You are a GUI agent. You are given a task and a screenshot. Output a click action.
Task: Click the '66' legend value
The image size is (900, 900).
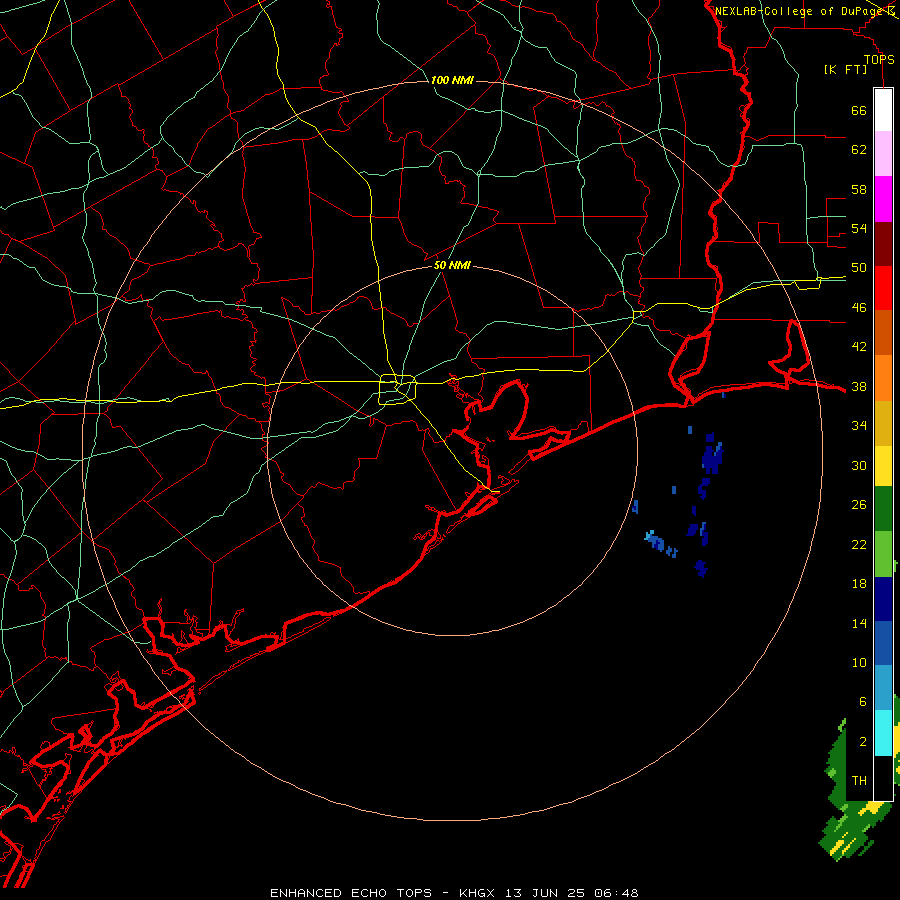click(x=859, y=110)
